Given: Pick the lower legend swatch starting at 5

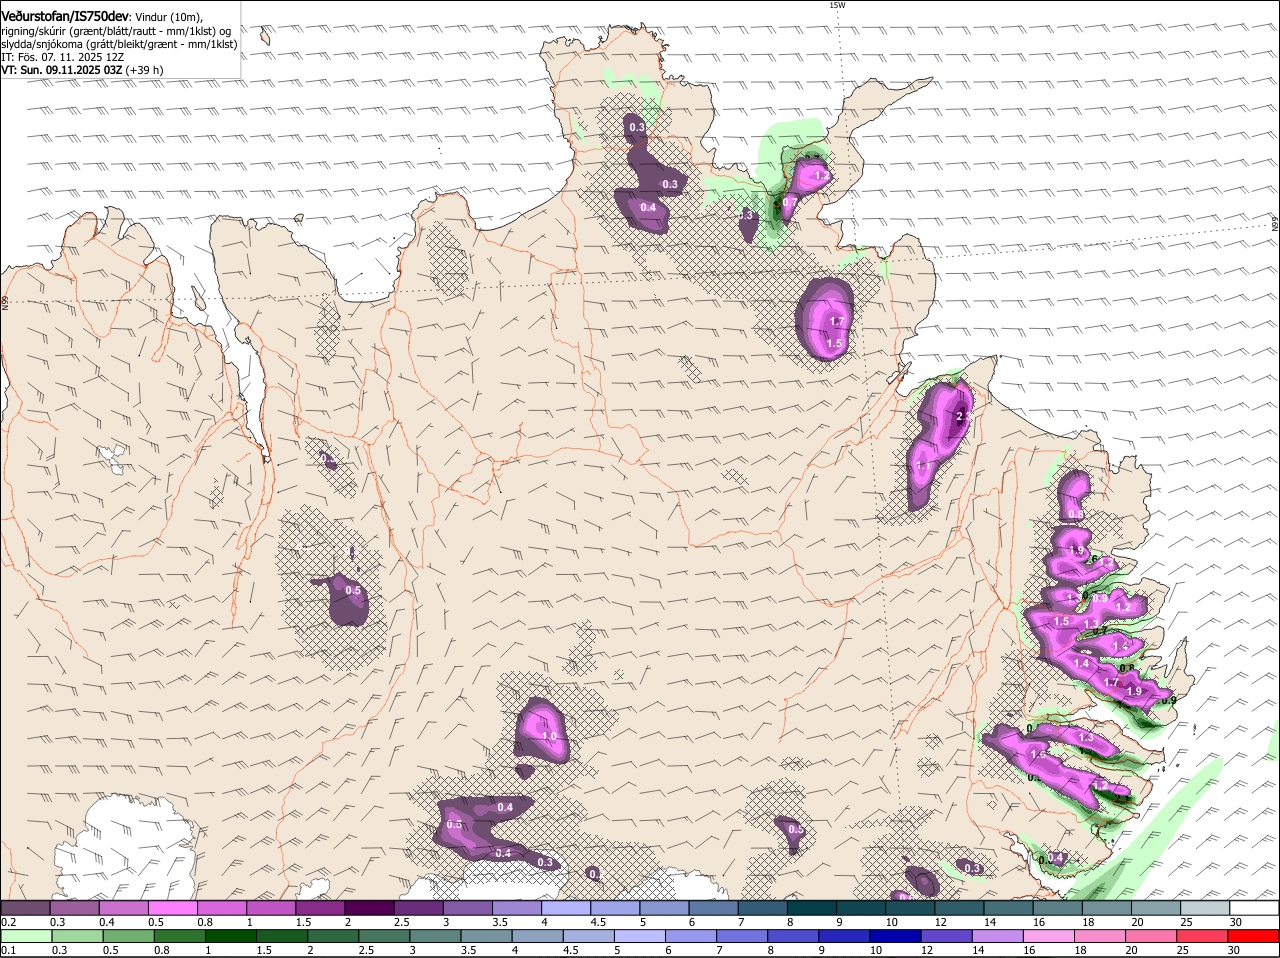Looking at the screenshot, I should point(641,935).
